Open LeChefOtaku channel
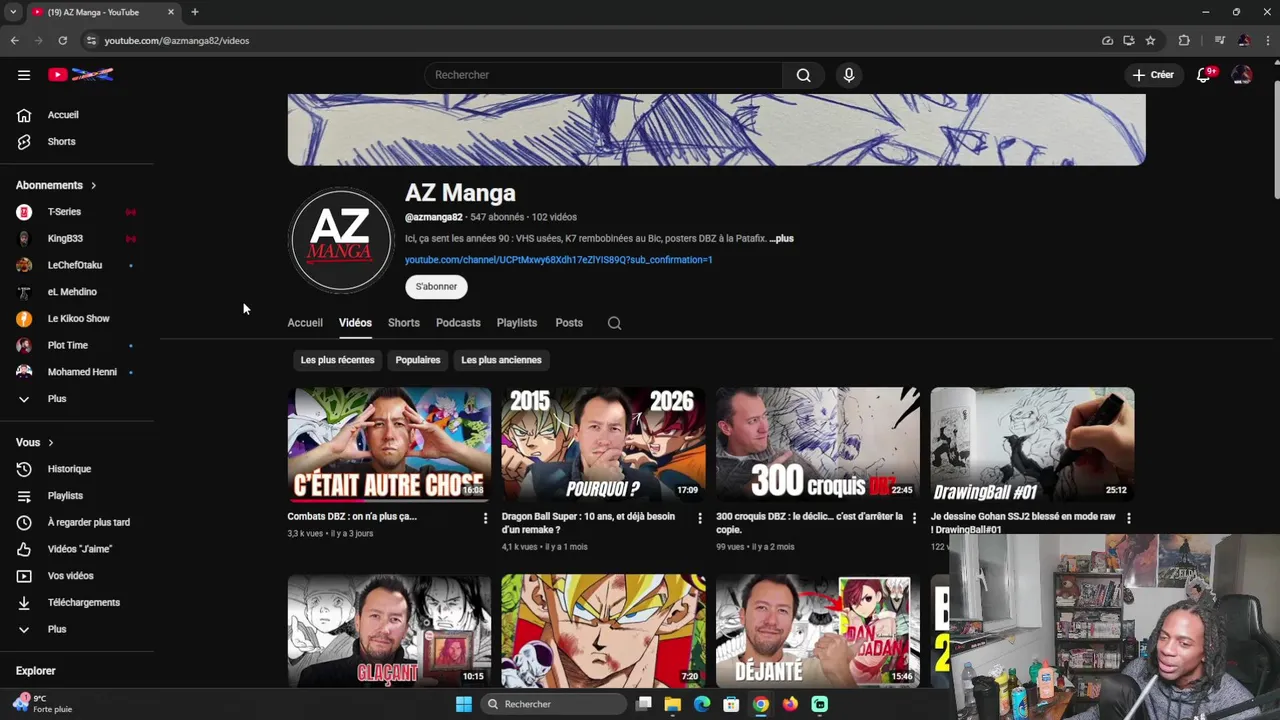The image size is (1280, 720). click(75, 265)
